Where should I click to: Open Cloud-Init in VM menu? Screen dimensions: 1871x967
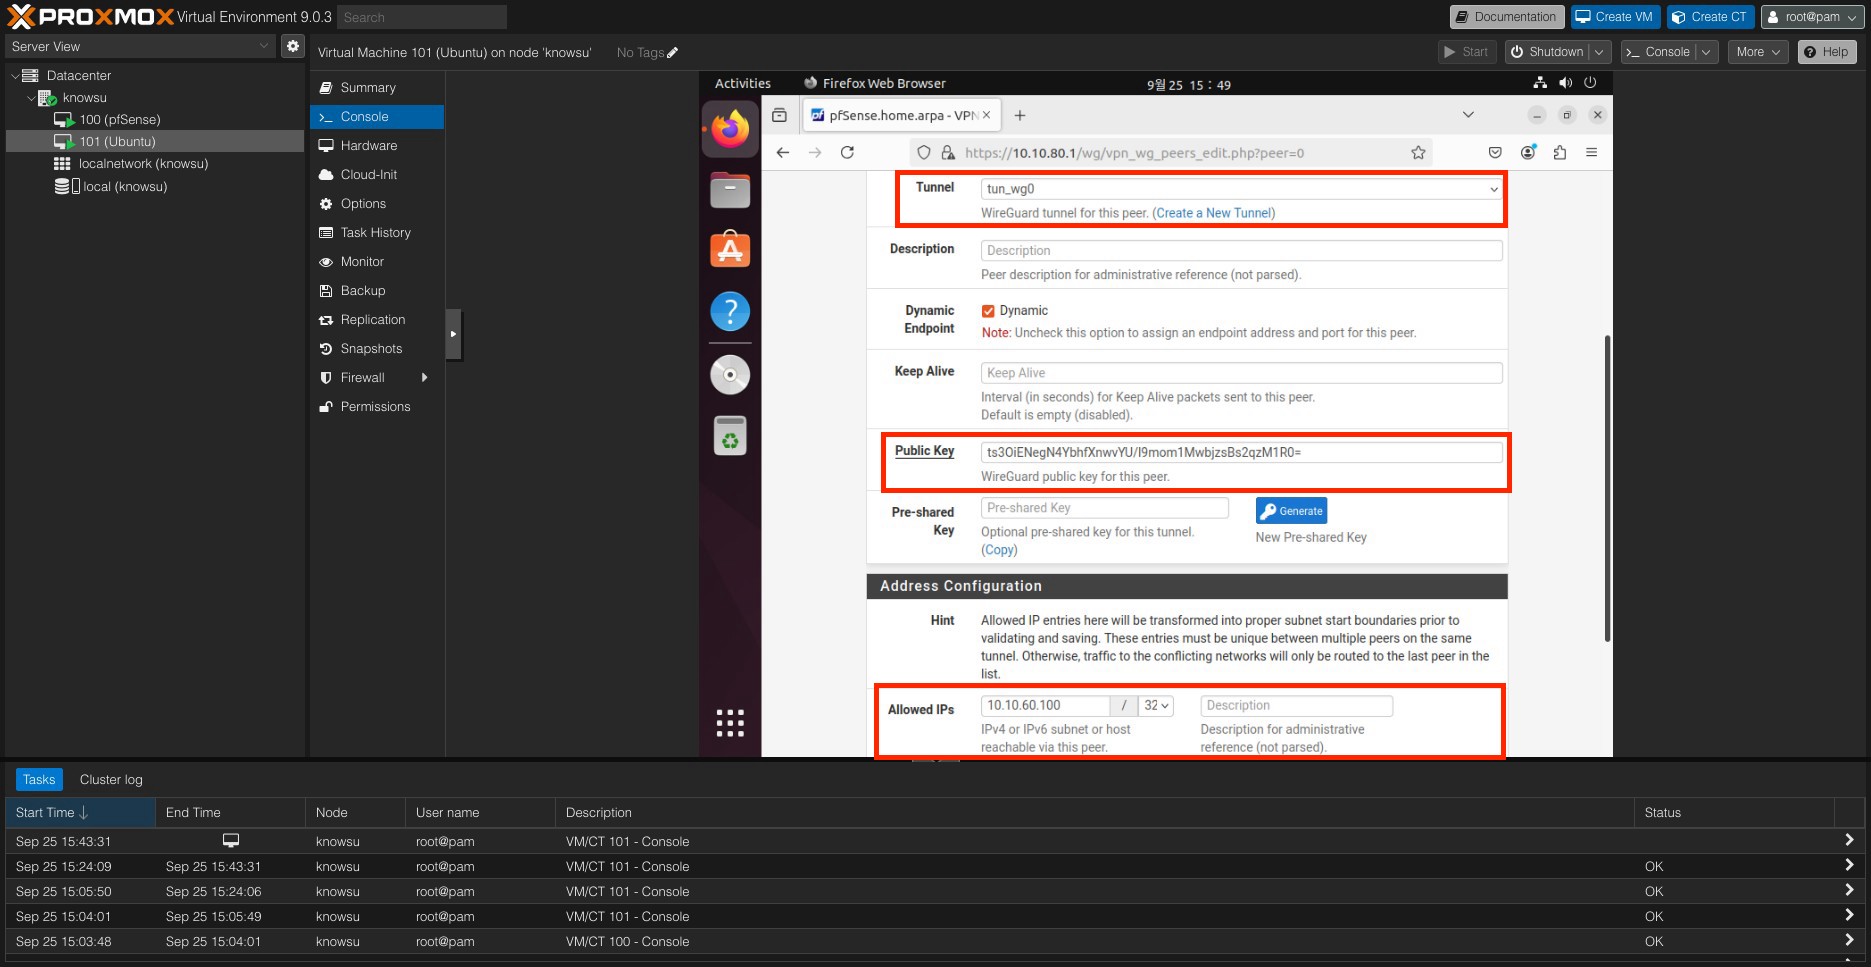coord(377,175)
